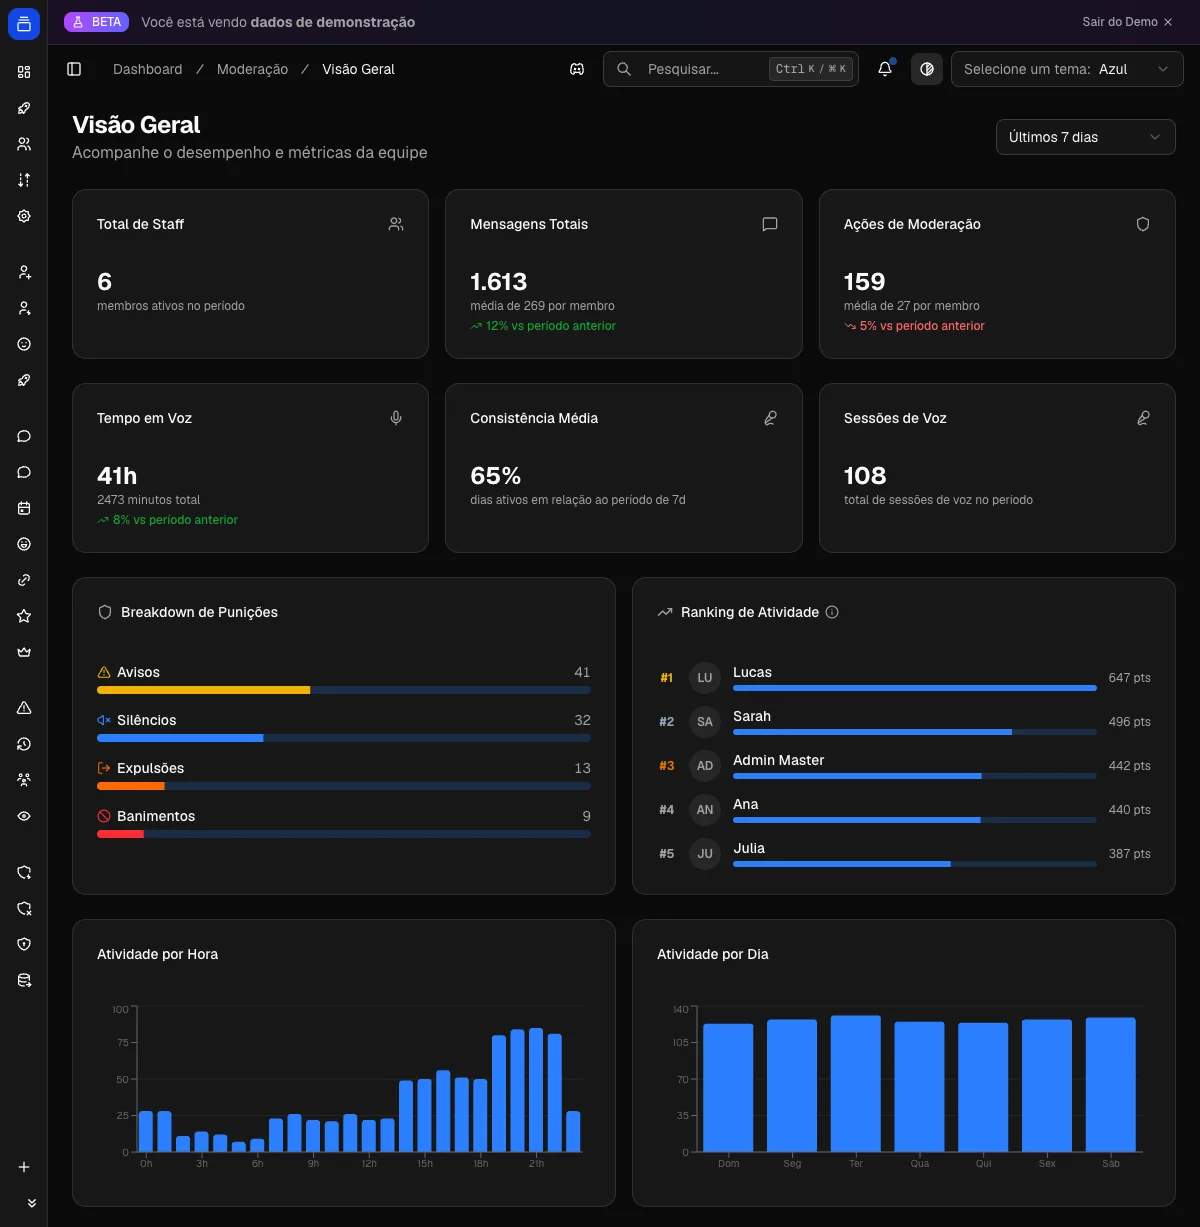Click the up-down arrows sort icon
This screenshot has height=1227, width=1200.
click(24, 180)
